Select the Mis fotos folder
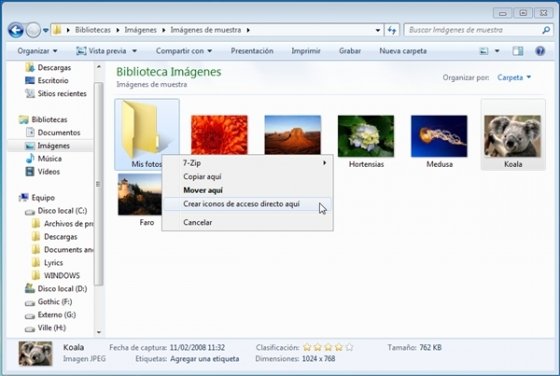The image size is (560, 376). tap(147, 135)
